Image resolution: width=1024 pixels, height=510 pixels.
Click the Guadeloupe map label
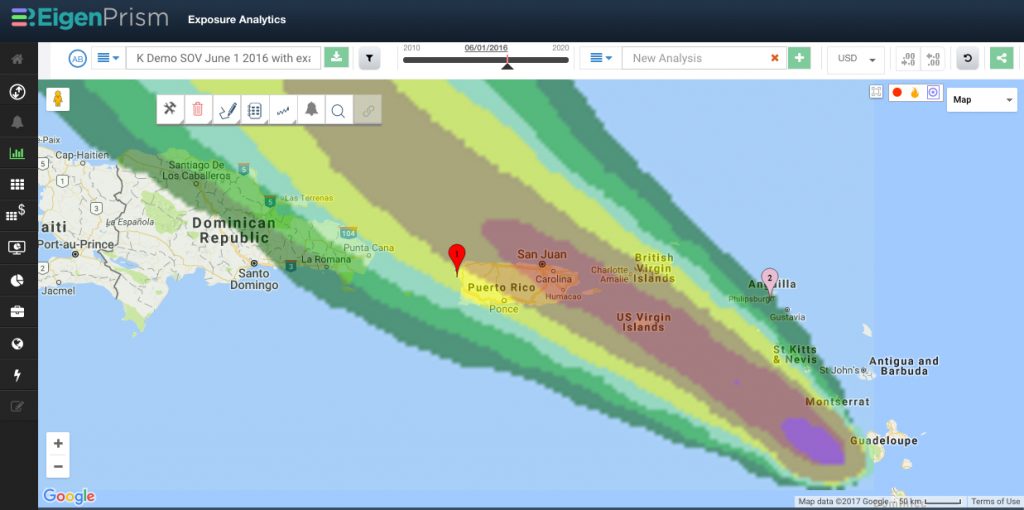pyautogui.click(x=884, y=441)
